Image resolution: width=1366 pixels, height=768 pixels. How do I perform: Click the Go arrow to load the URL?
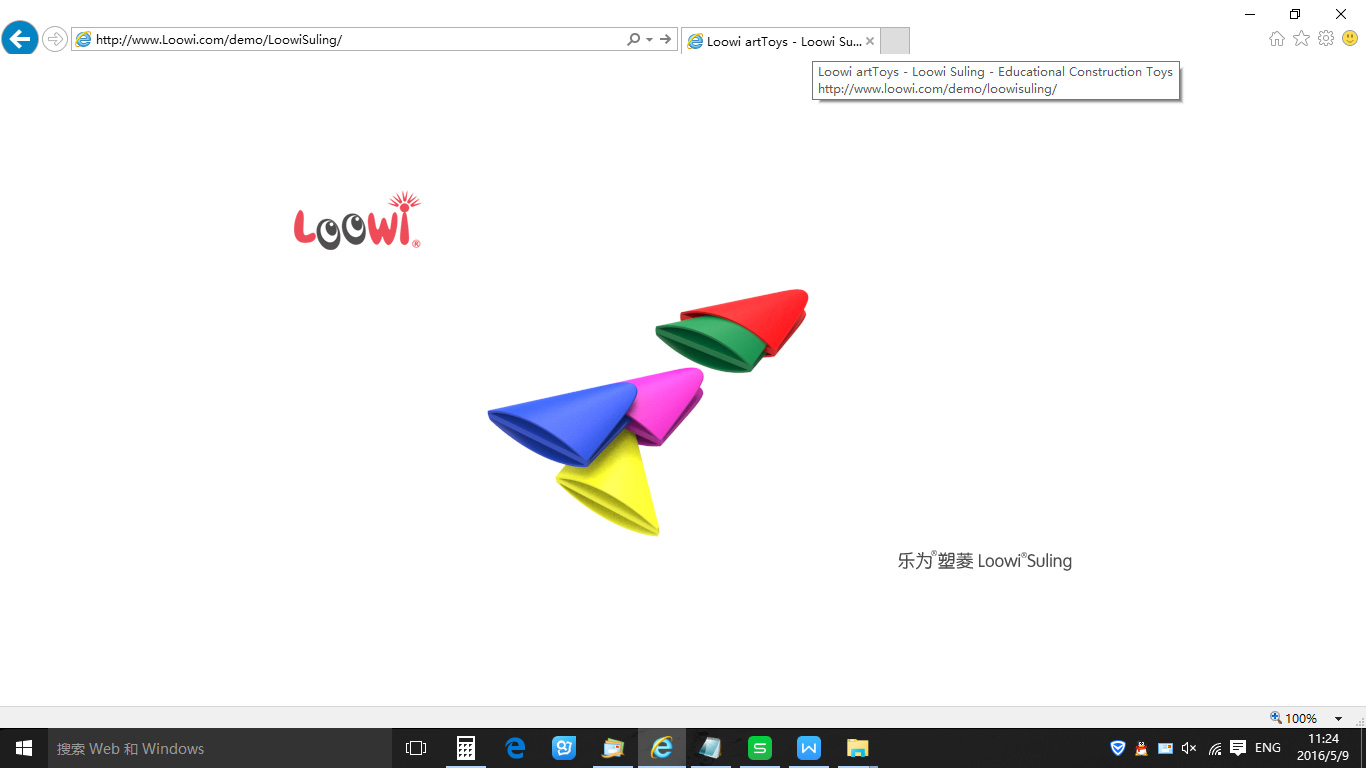tap(664, 38)
